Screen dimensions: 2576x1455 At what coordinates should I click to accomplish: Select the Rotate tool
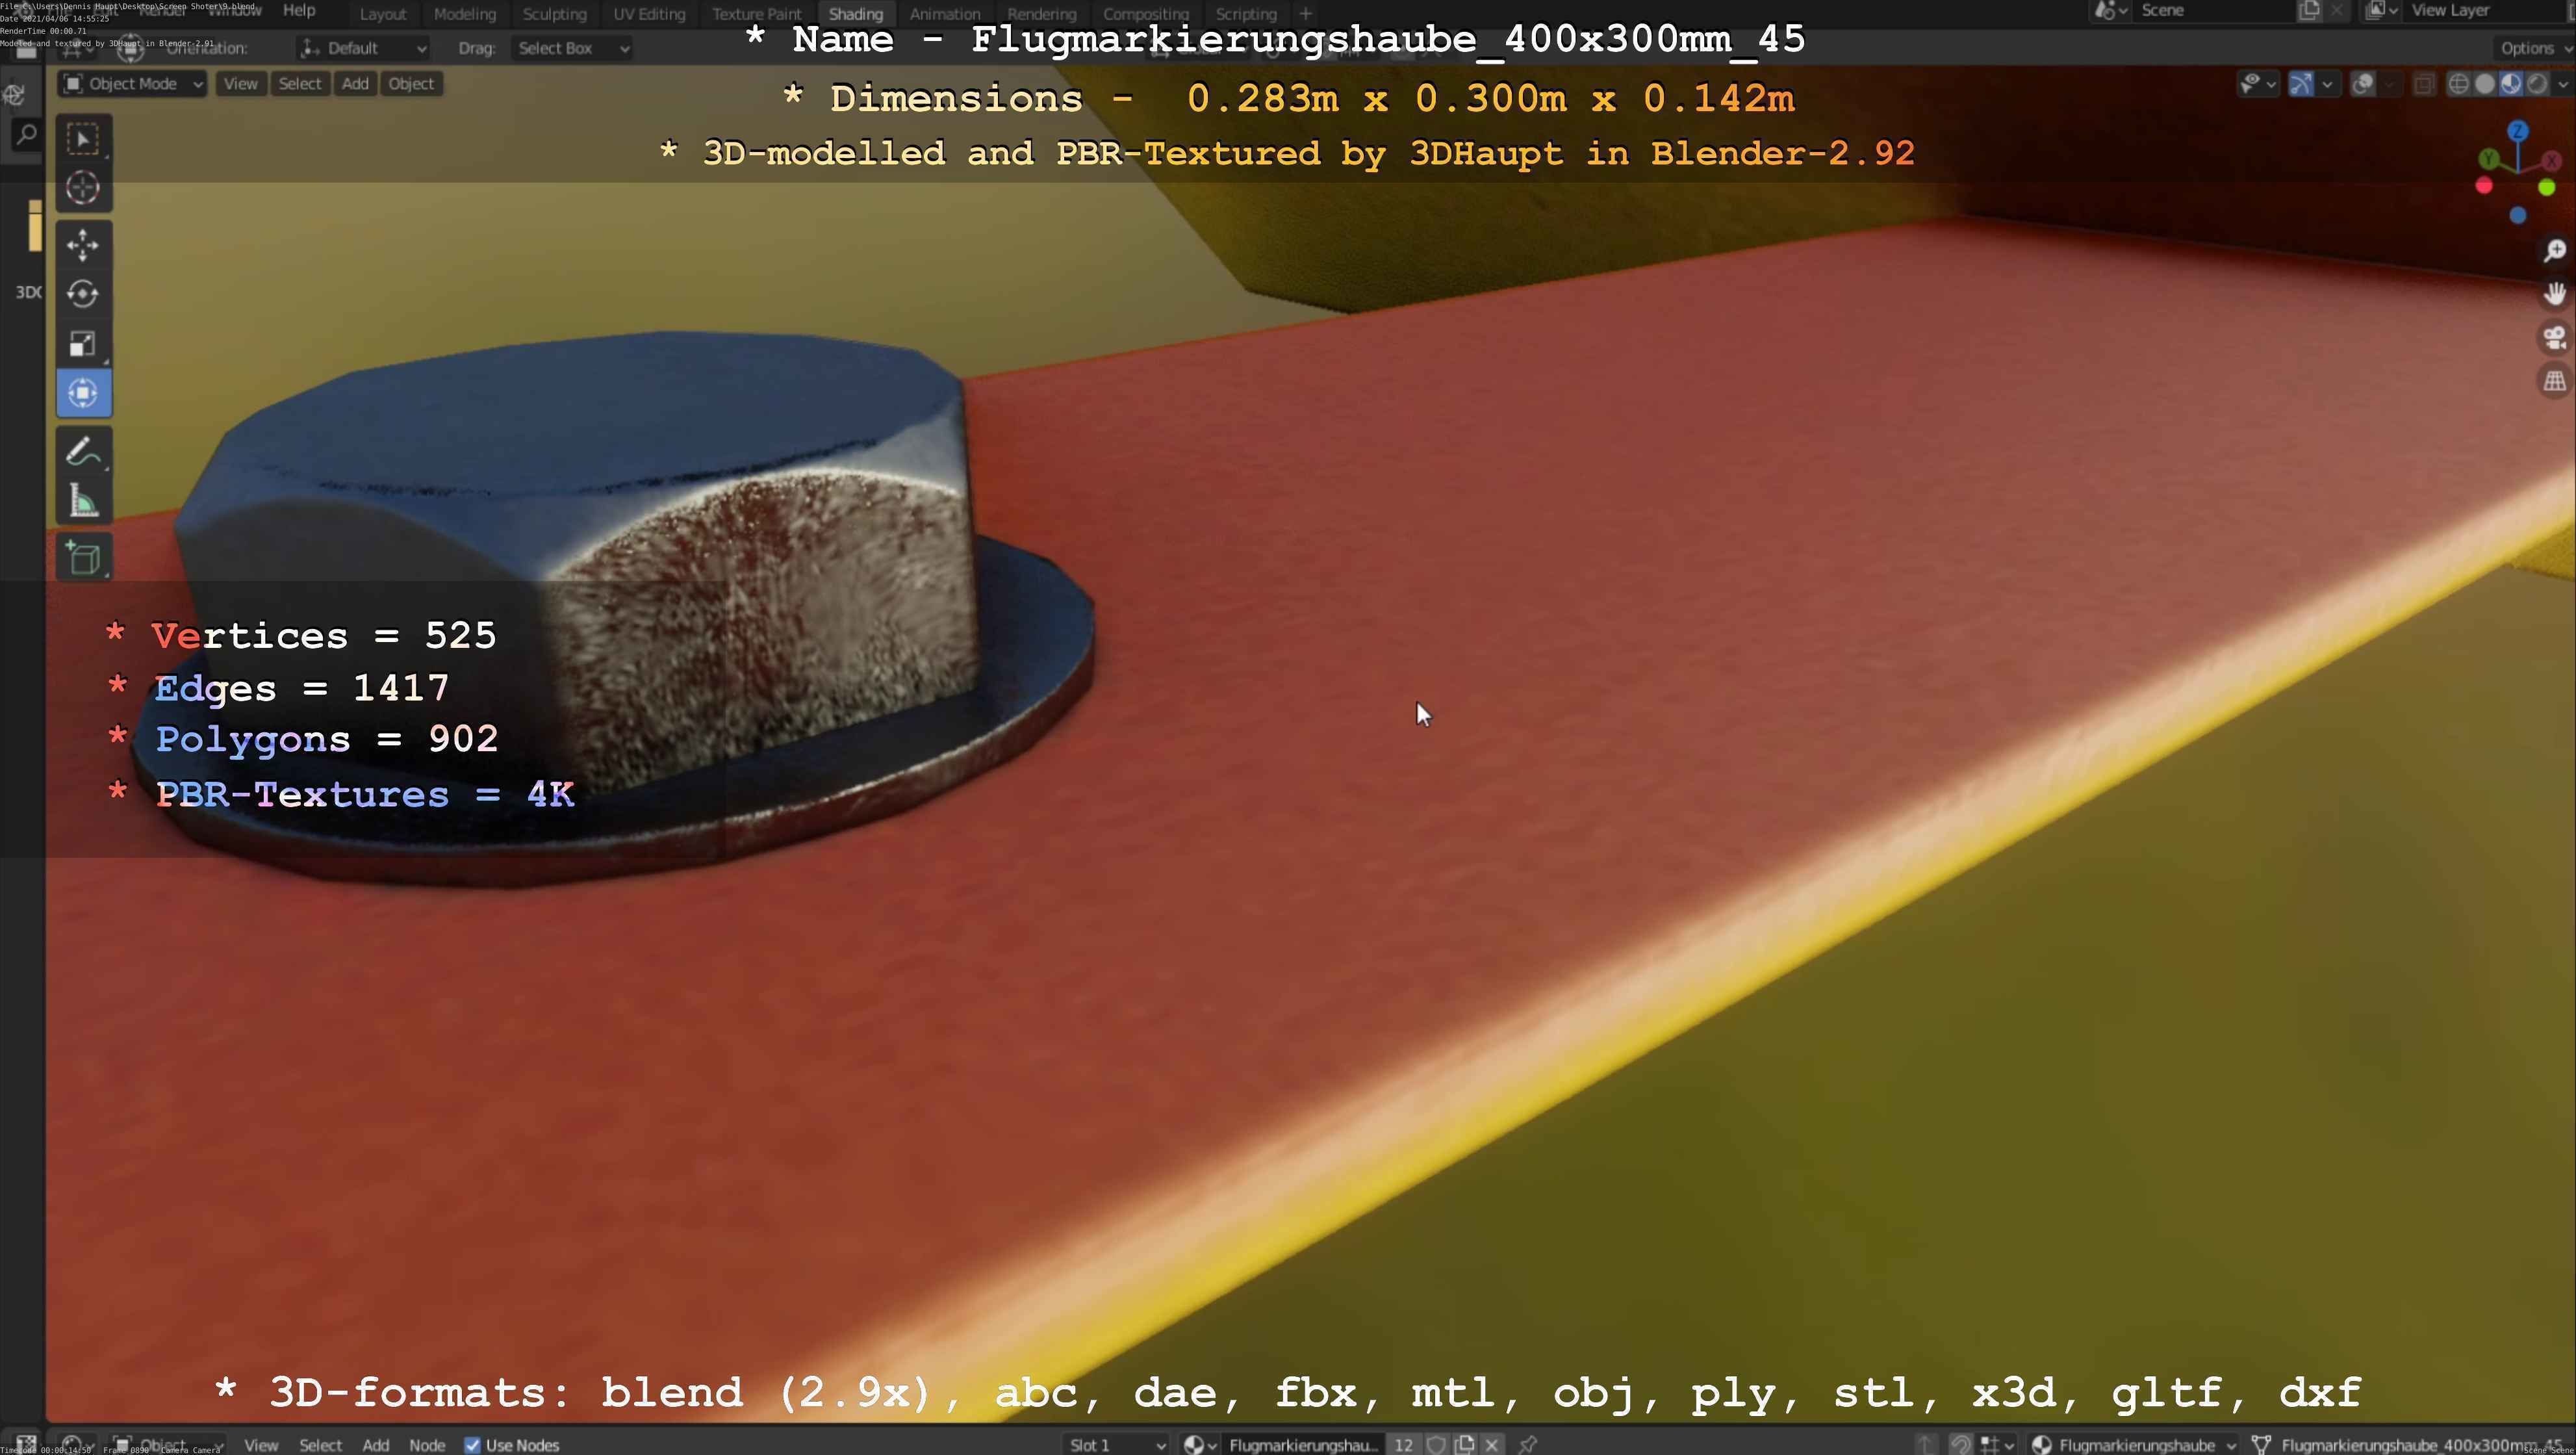[83, 294]
